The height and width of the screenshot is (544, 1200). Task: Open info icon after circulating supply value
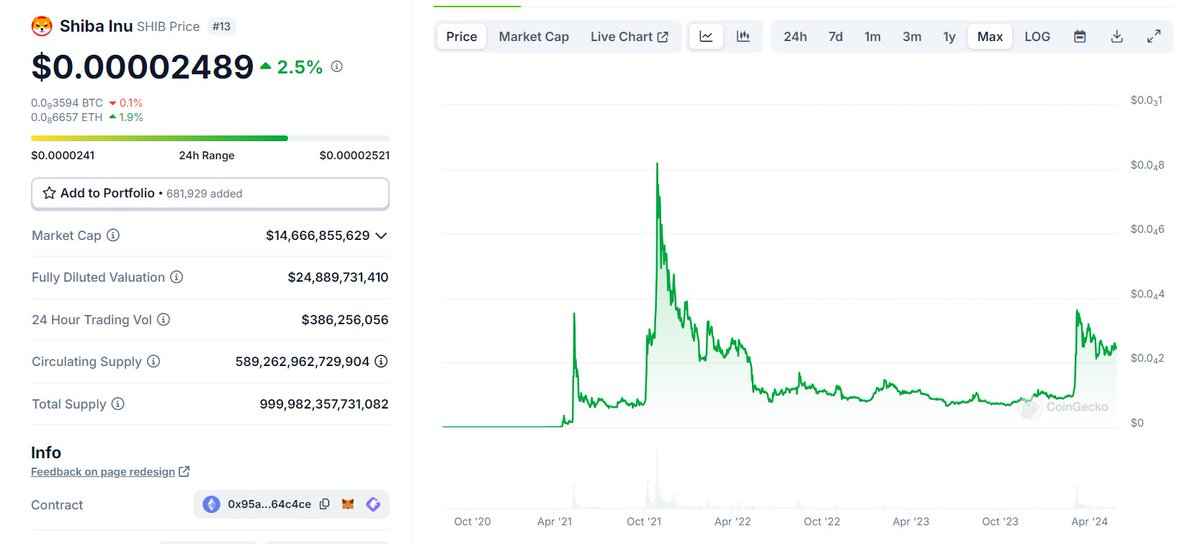coord(381,362)
